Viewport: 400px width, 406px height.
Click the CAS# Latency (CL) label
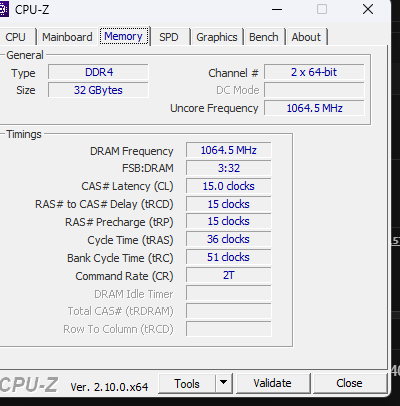click(127, 186)
